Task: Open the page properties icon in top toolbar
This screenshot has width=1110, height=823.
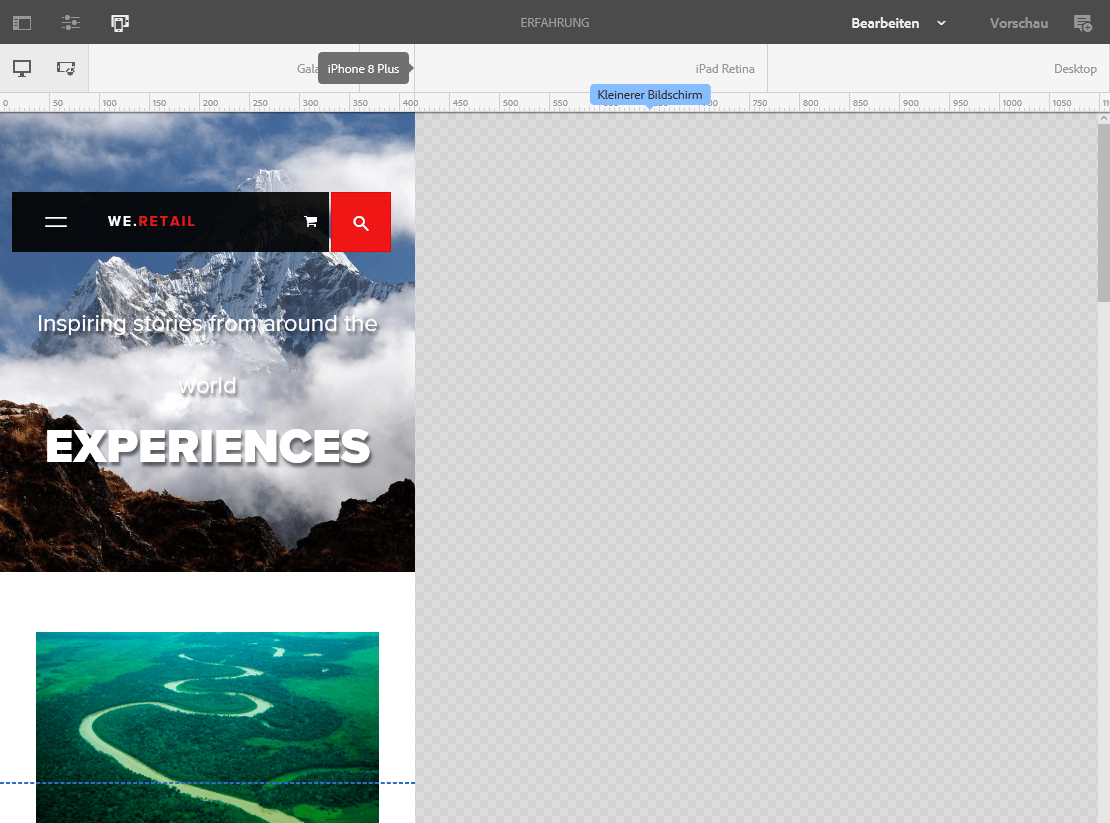Action: (70, 22)
